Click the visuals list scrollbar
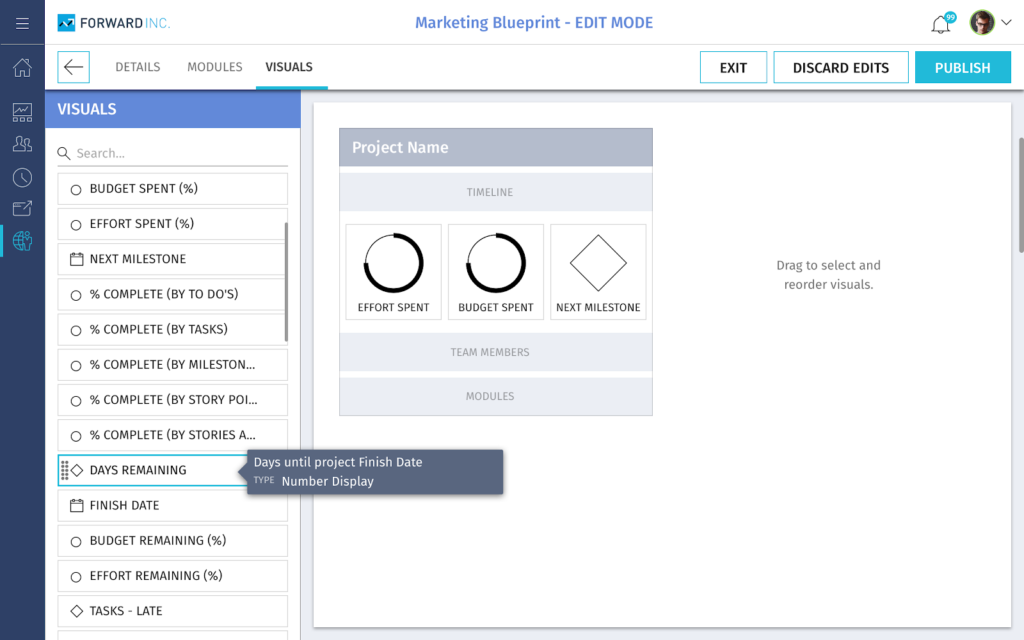The height and width of the screenshot is (640, 1024). tap(286, 282)
